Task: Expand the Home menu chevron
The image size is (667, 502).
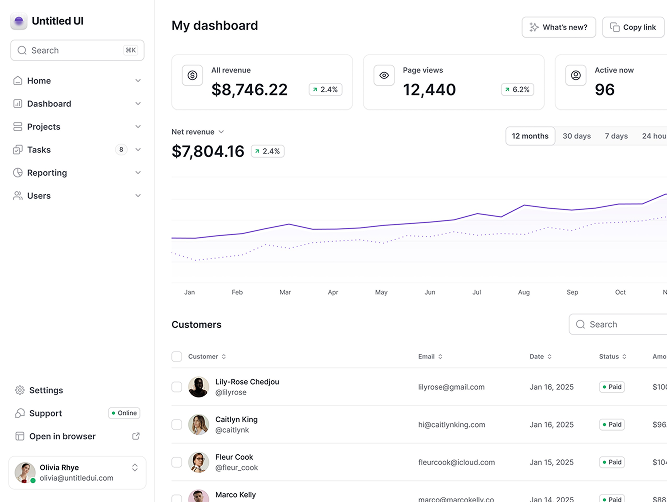Action: point(138,80)
